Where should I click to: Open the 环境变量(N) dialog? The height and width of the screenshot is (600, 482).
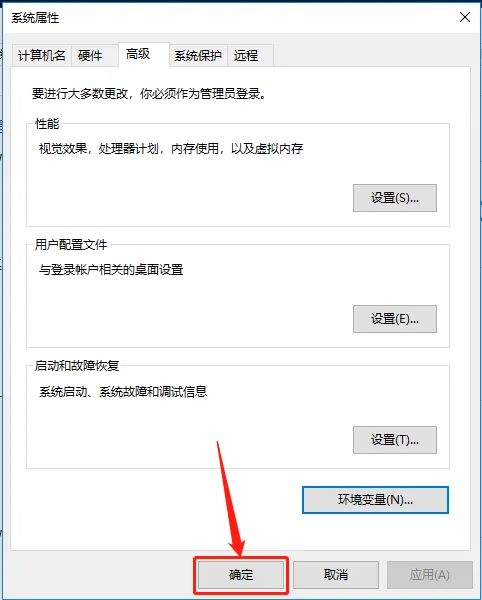tap(375, 500)
